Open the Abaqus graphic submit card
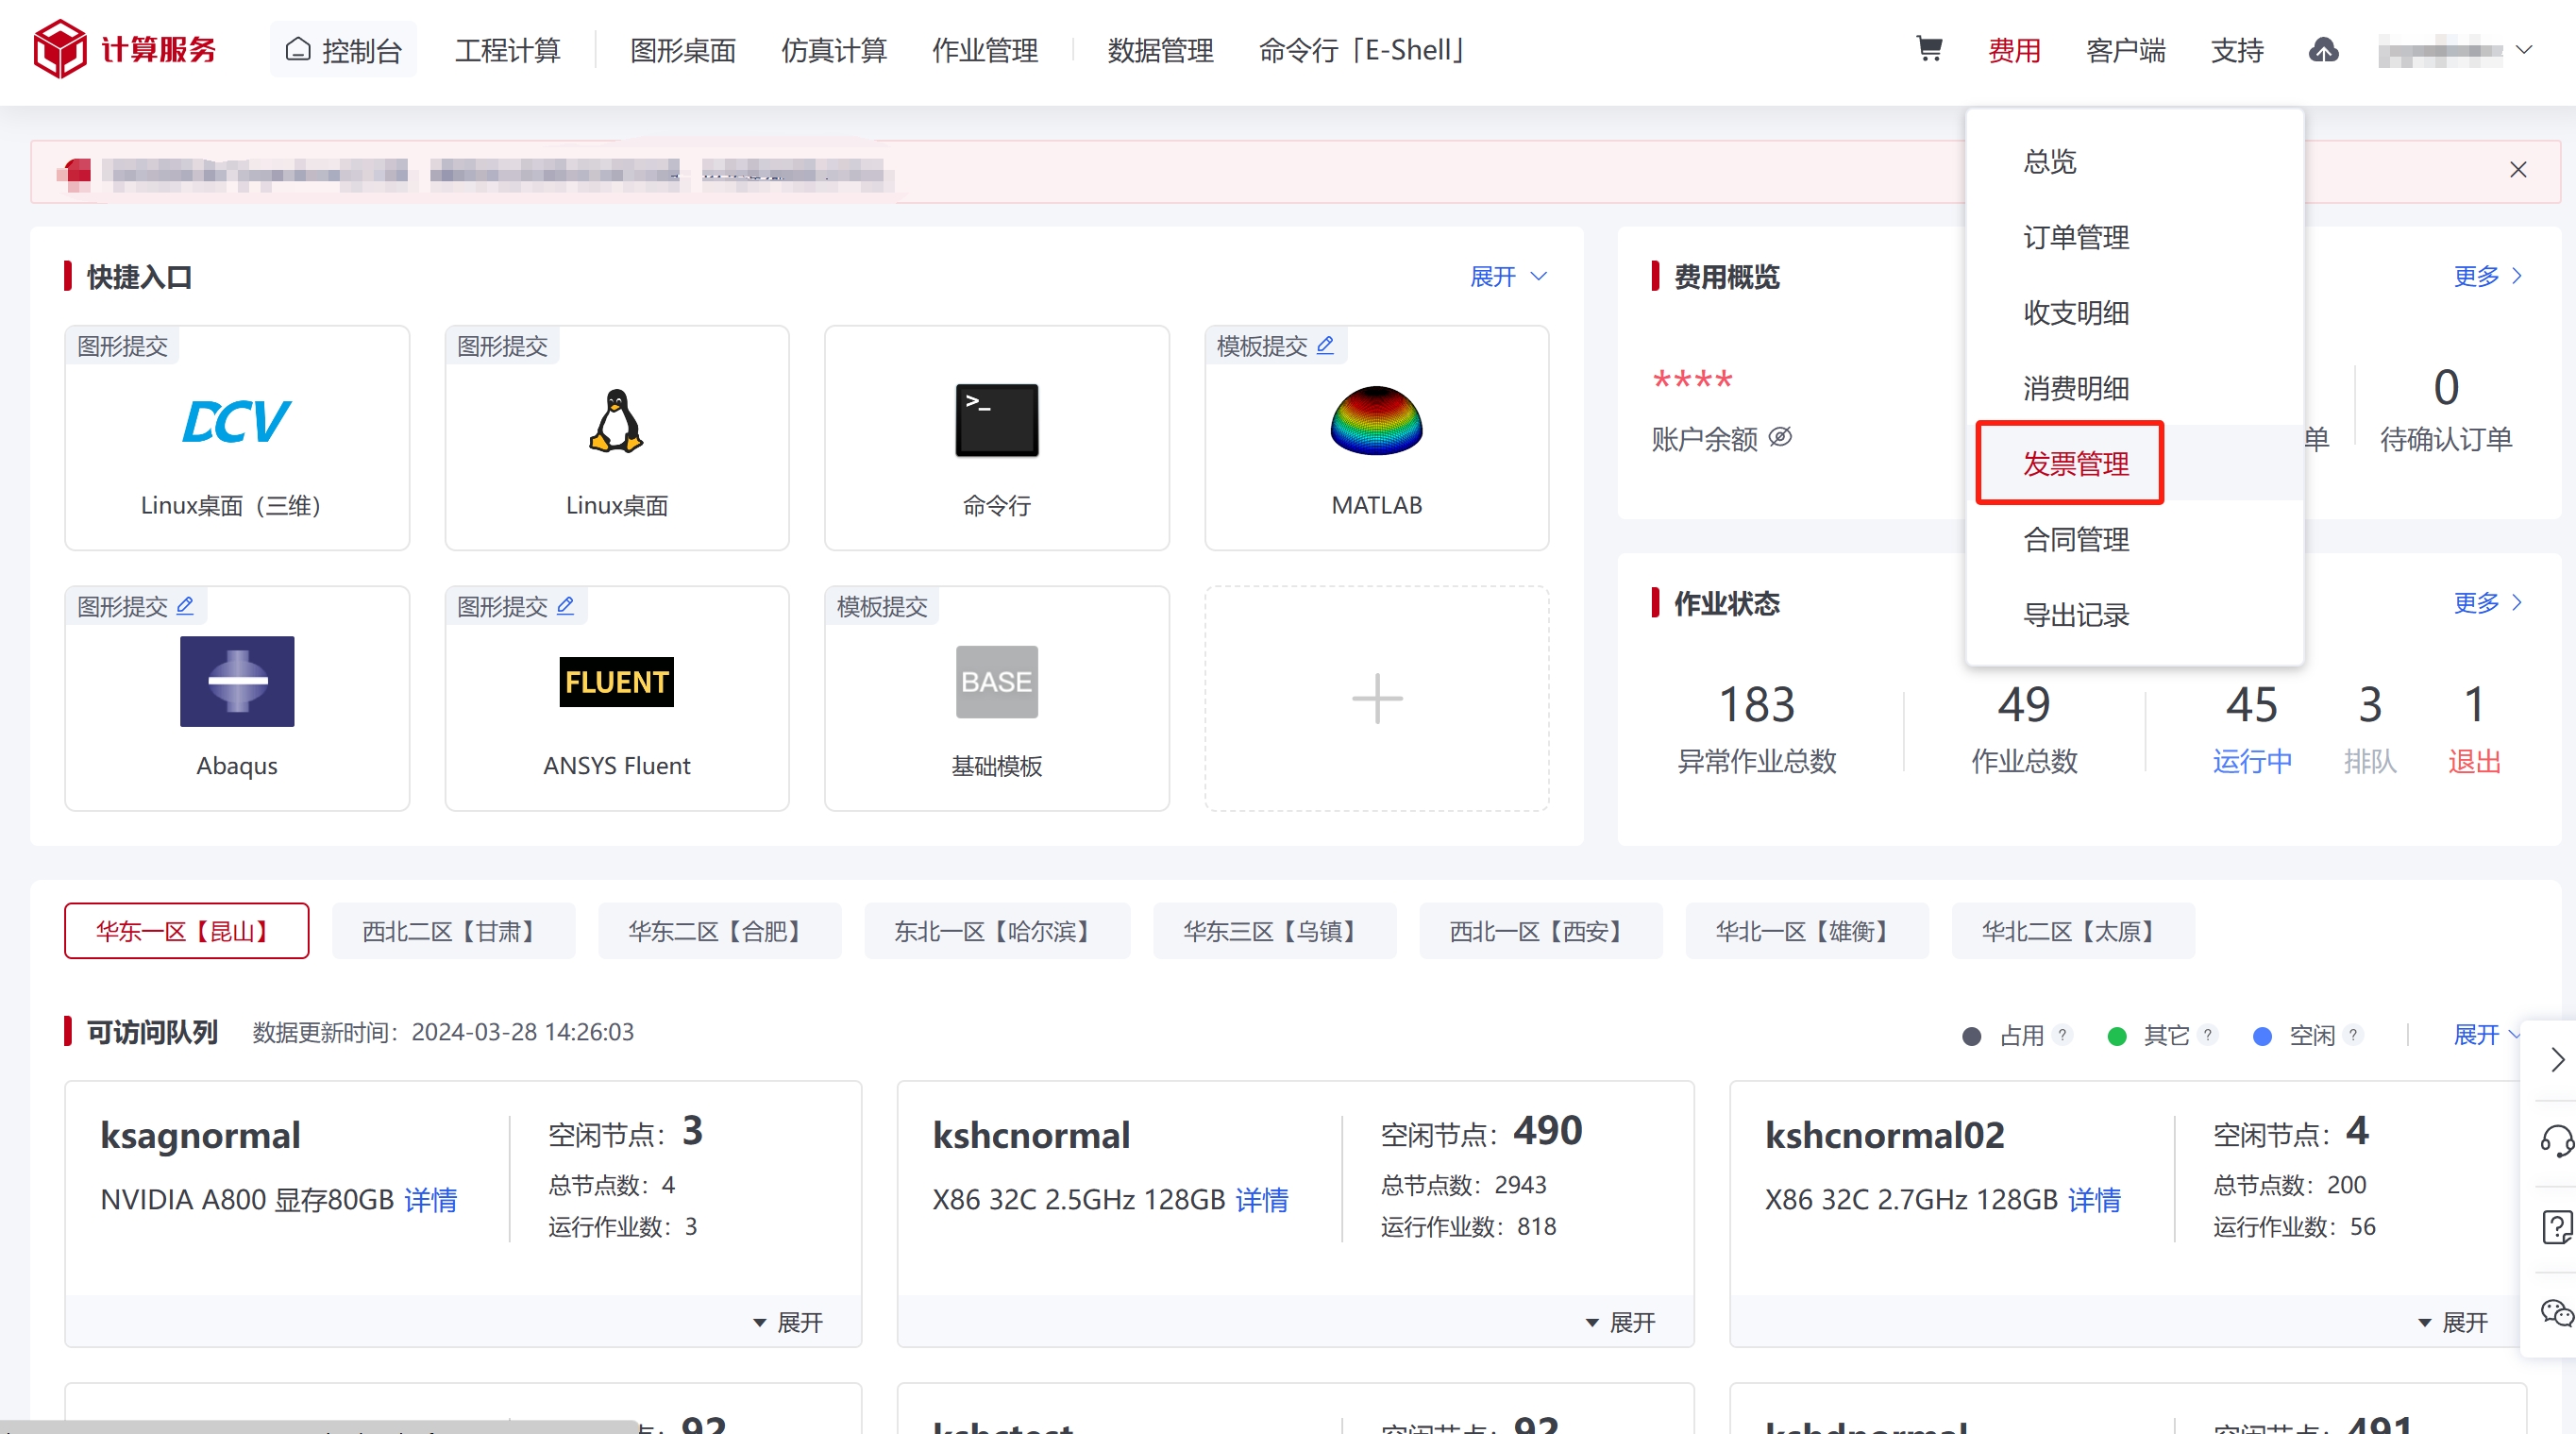2576x1434 pixels. (237, 698)
